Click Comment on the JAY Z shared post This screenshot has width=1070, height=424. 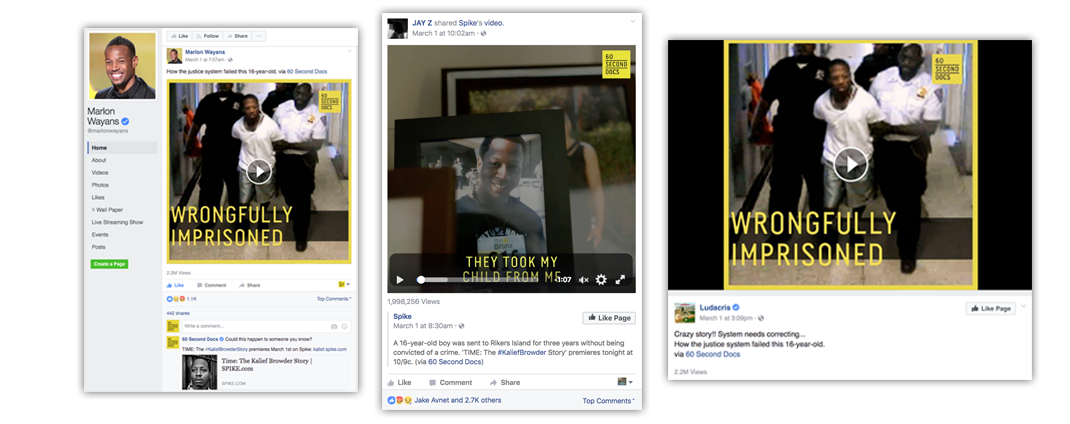(450, 382)
